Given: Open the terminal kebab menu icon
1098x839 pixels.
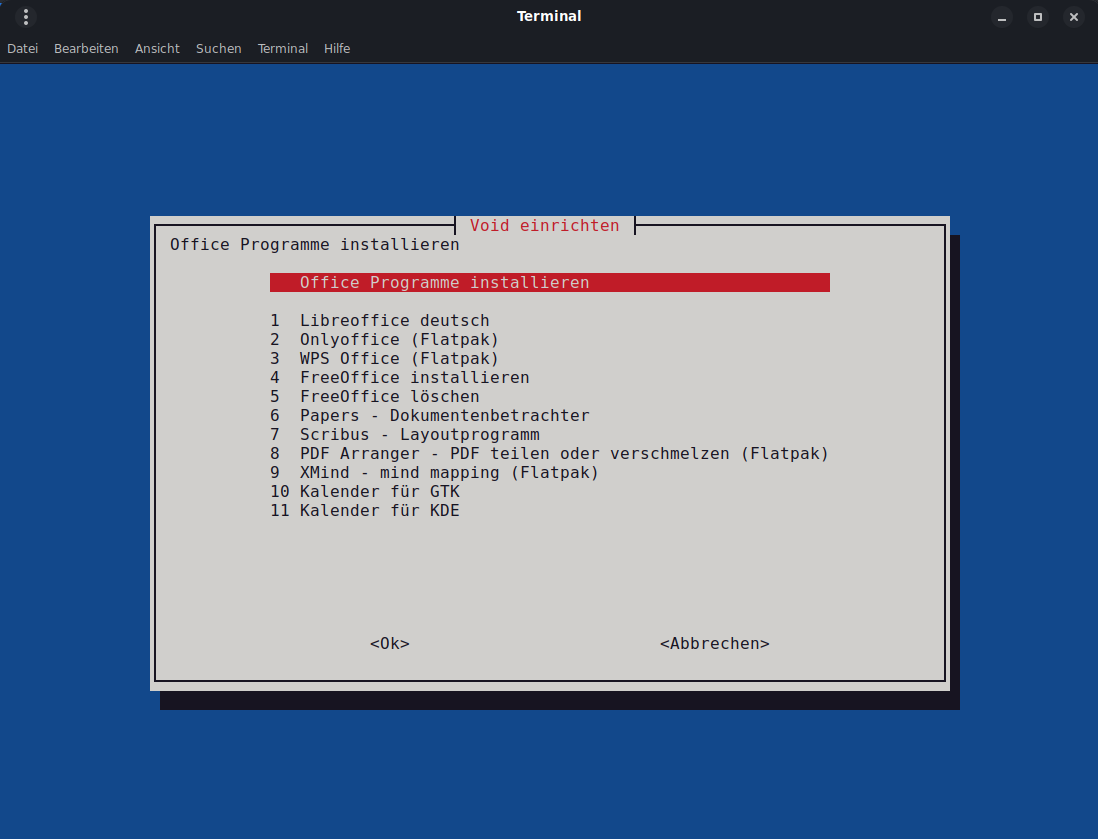Looking at the screenshot, I should click(x=26, y=17).
